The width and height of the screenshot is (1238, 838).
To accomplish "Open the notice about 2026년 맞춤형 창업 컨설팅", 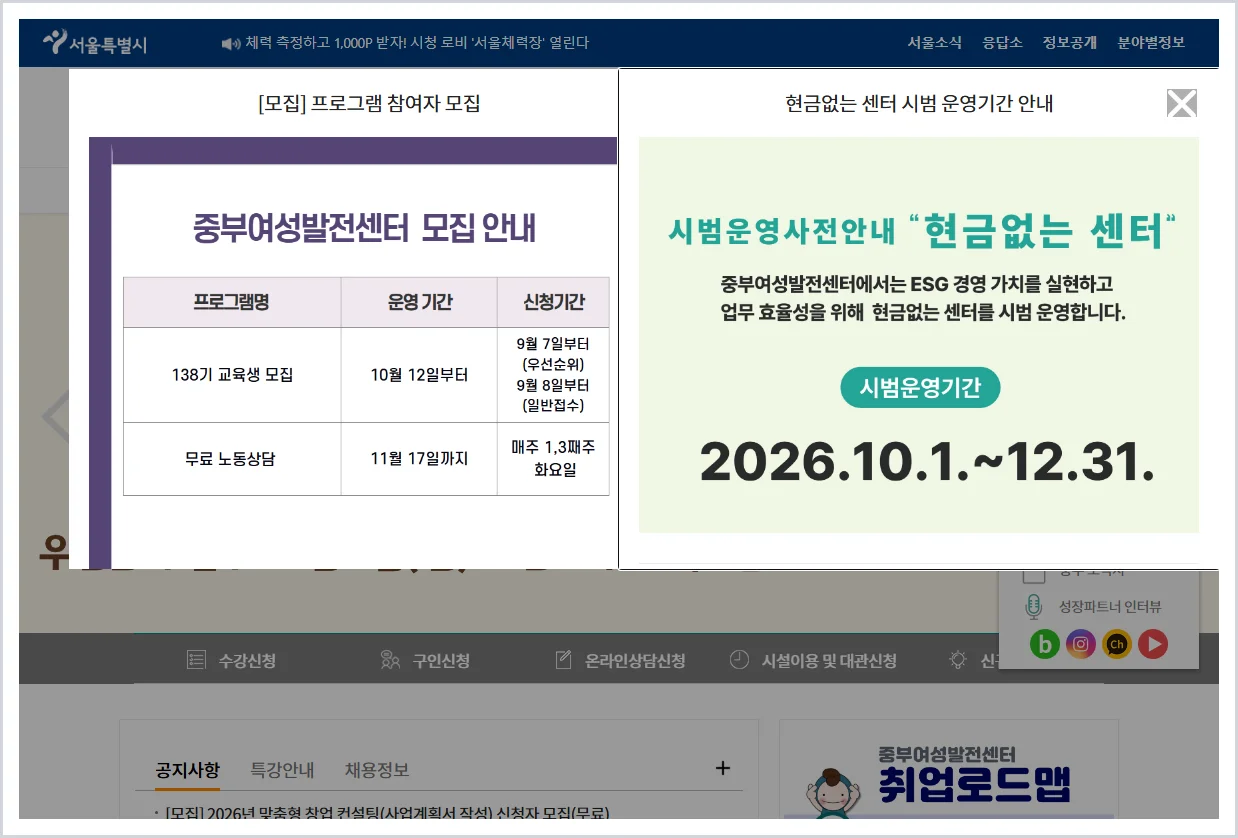I will [x=388, y=813].
